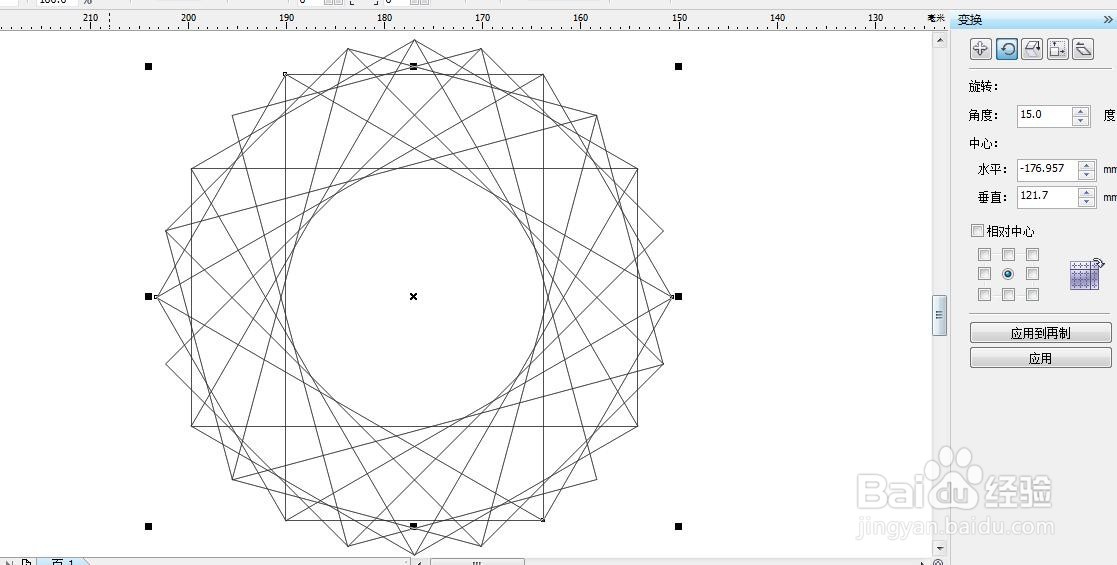The height and width of the screenshot is (565, 1117).
Task: Select the Skew transform icon
Action: (x=1083, y=48)
